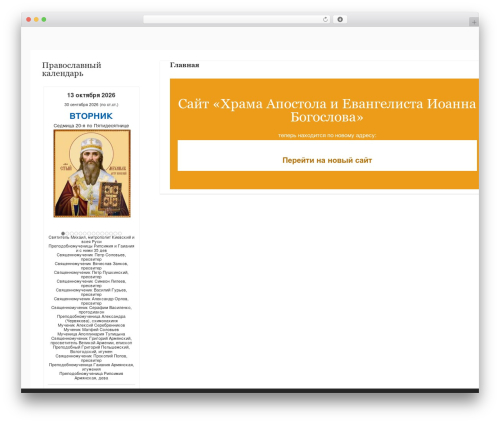Click the old-style date '30 сентября 2026'

click(x=91, y=105)
